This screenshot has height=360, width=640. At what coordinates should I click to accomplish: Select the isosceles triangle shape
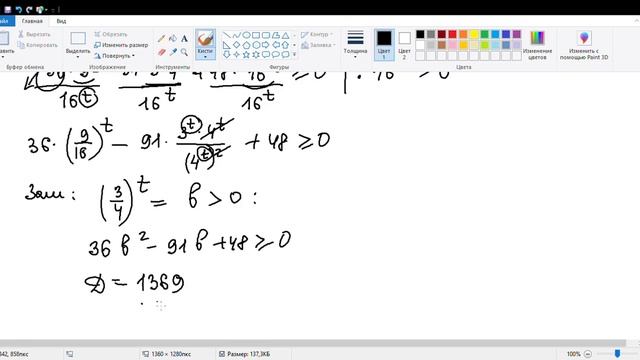click(x=285, y=36)
